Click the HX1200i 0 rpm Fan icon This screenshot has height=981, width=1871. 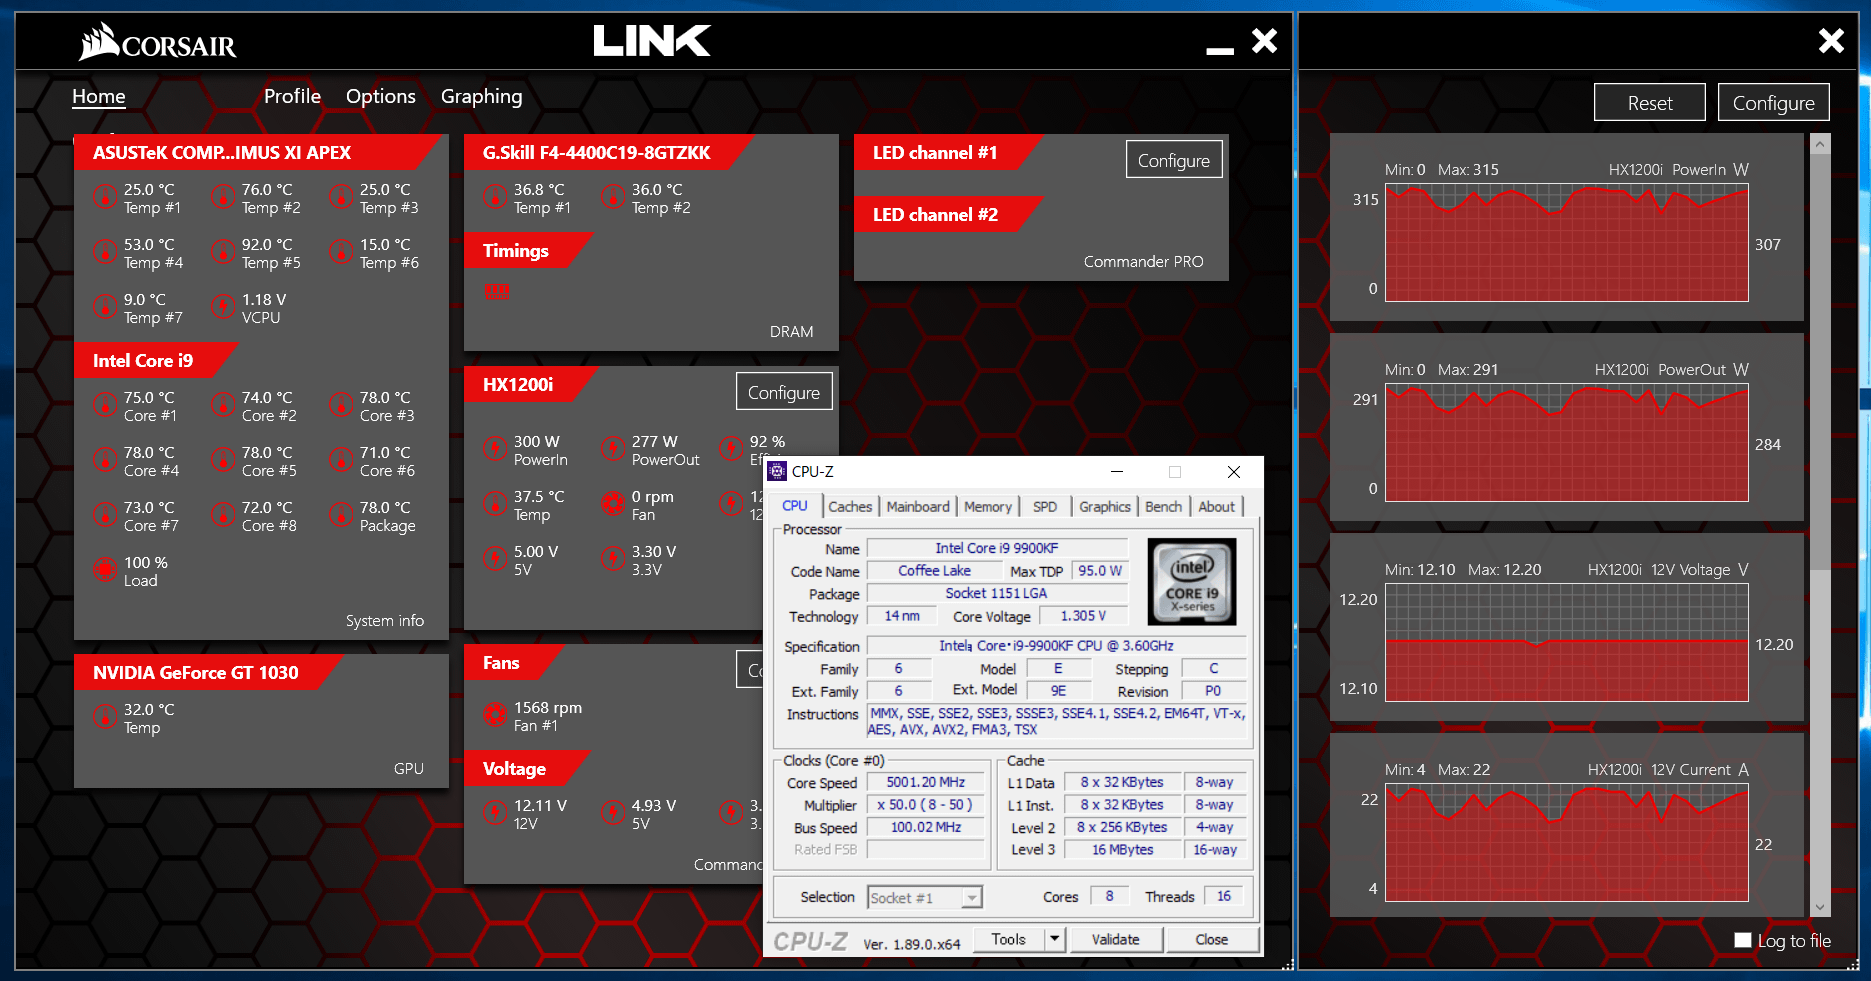point(613,504)
